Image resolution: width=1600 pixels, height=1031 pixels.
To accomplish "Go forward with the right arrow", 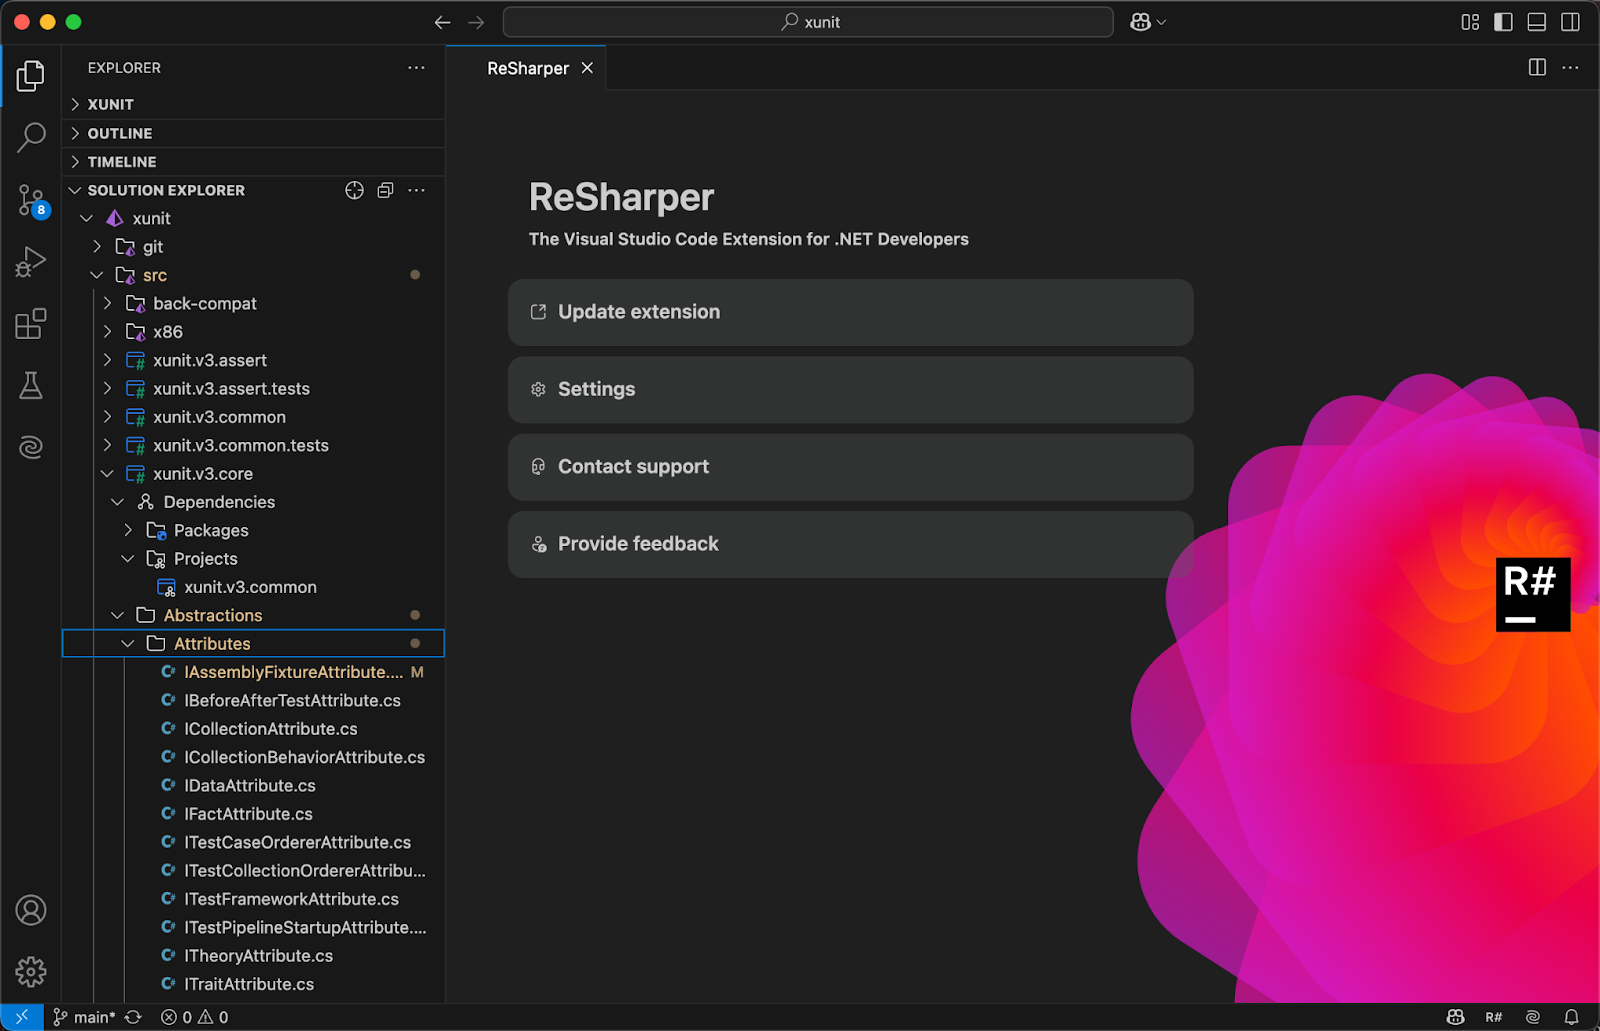I will coord(476,22).
